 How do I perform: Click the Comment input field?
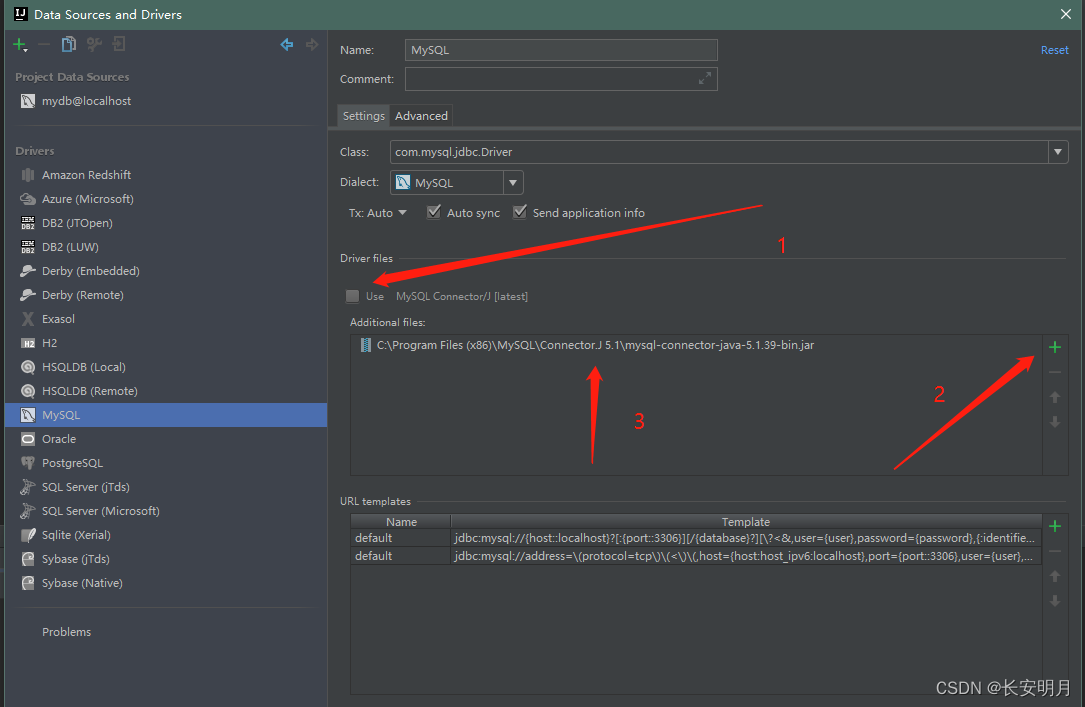561,79
